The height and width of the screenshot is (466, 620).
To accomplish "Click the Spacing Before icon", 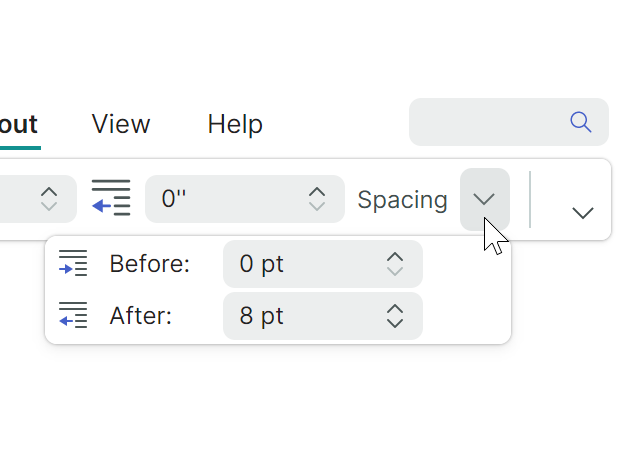I will (x=73, y=264).
